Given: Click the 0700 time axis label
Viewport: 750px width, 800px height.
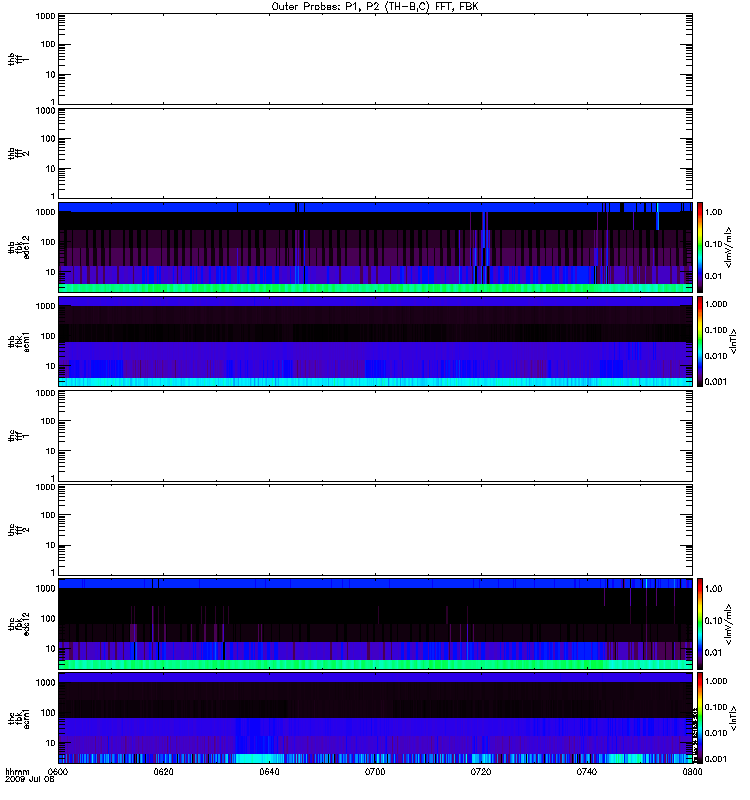Looking at the screenshot, I should 375,772.
